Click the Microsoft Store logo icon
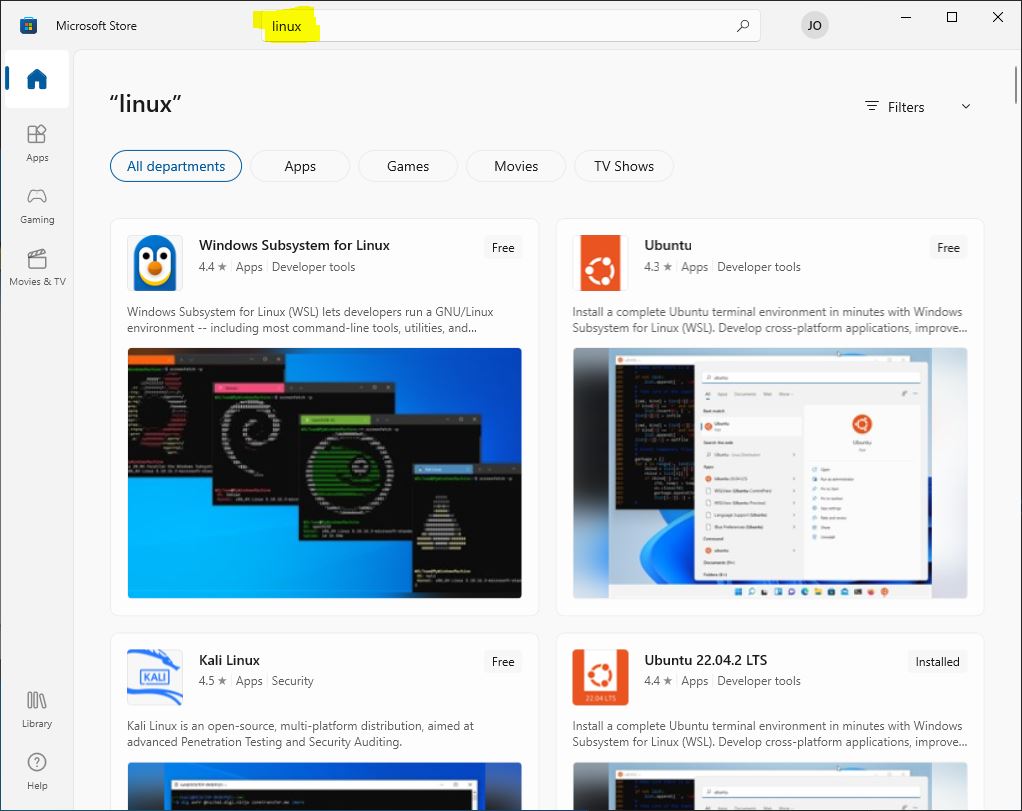1022x811 pixels. 28,26
